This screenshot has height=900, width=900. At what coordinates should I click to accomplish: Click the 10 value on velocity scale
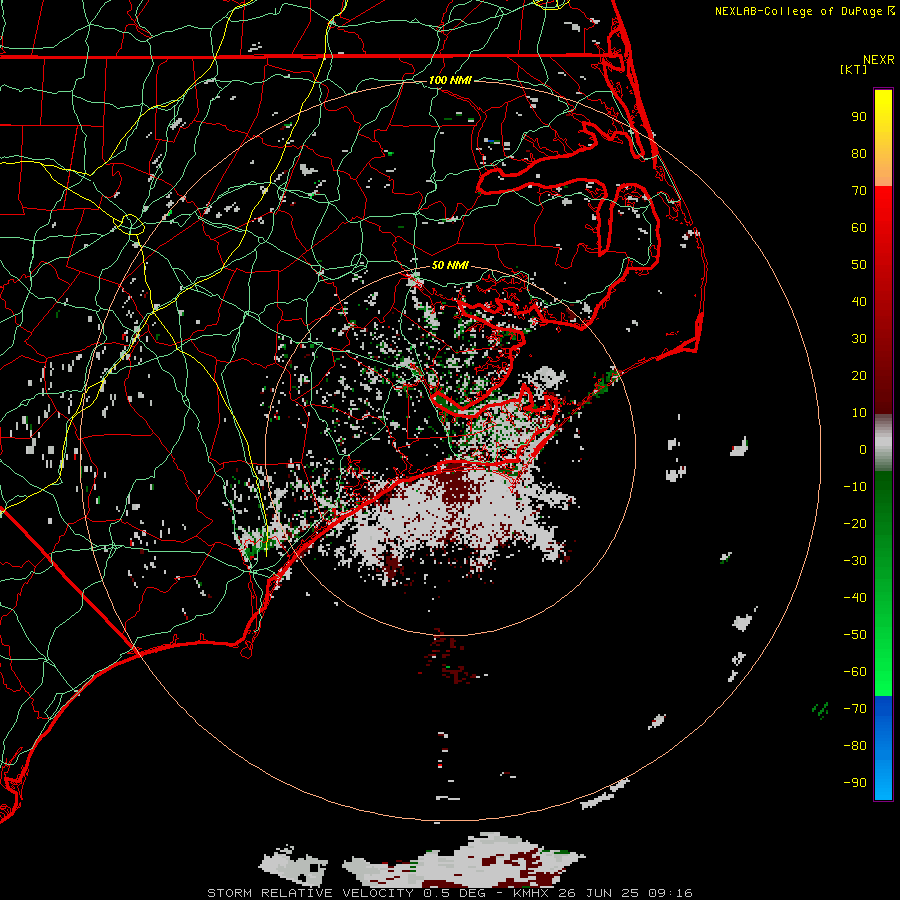tap(859, 413)
